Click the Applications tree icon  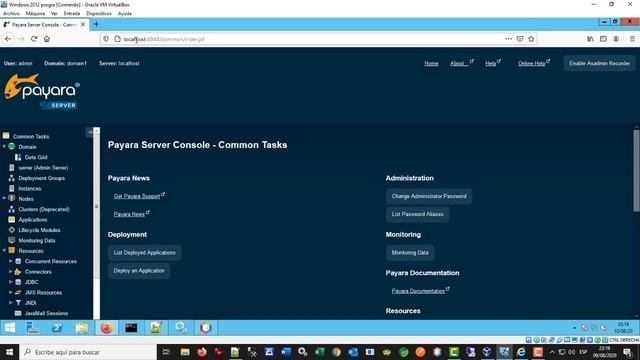point(11,220)
